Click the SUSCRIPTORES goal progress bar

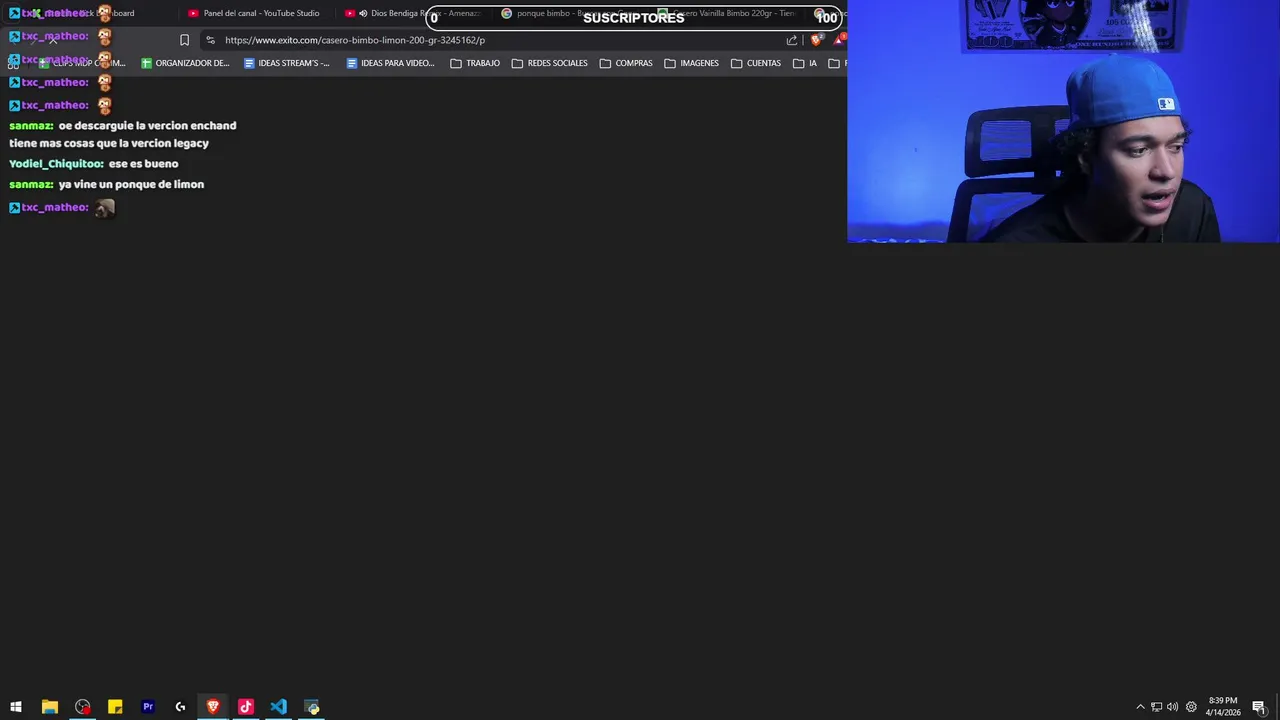coord(634,17)
